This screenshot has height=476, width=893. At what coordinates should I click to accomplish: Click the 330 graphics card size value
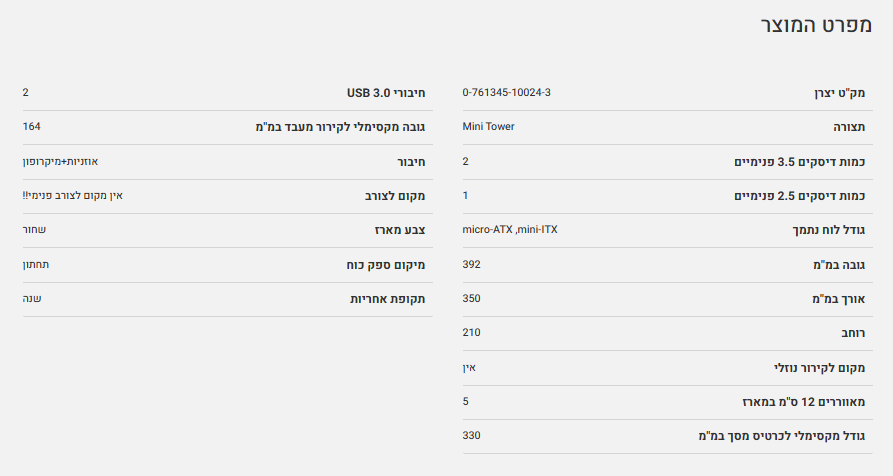click(x=472, y=436)
